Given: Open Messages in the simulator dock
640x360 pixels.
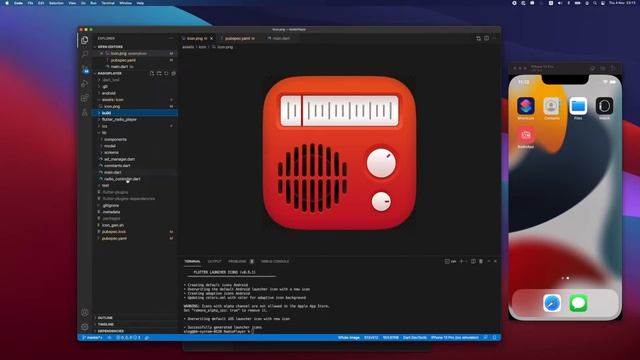Looking at the screenshot, I should pyautogui.click(x=578, y=303).
